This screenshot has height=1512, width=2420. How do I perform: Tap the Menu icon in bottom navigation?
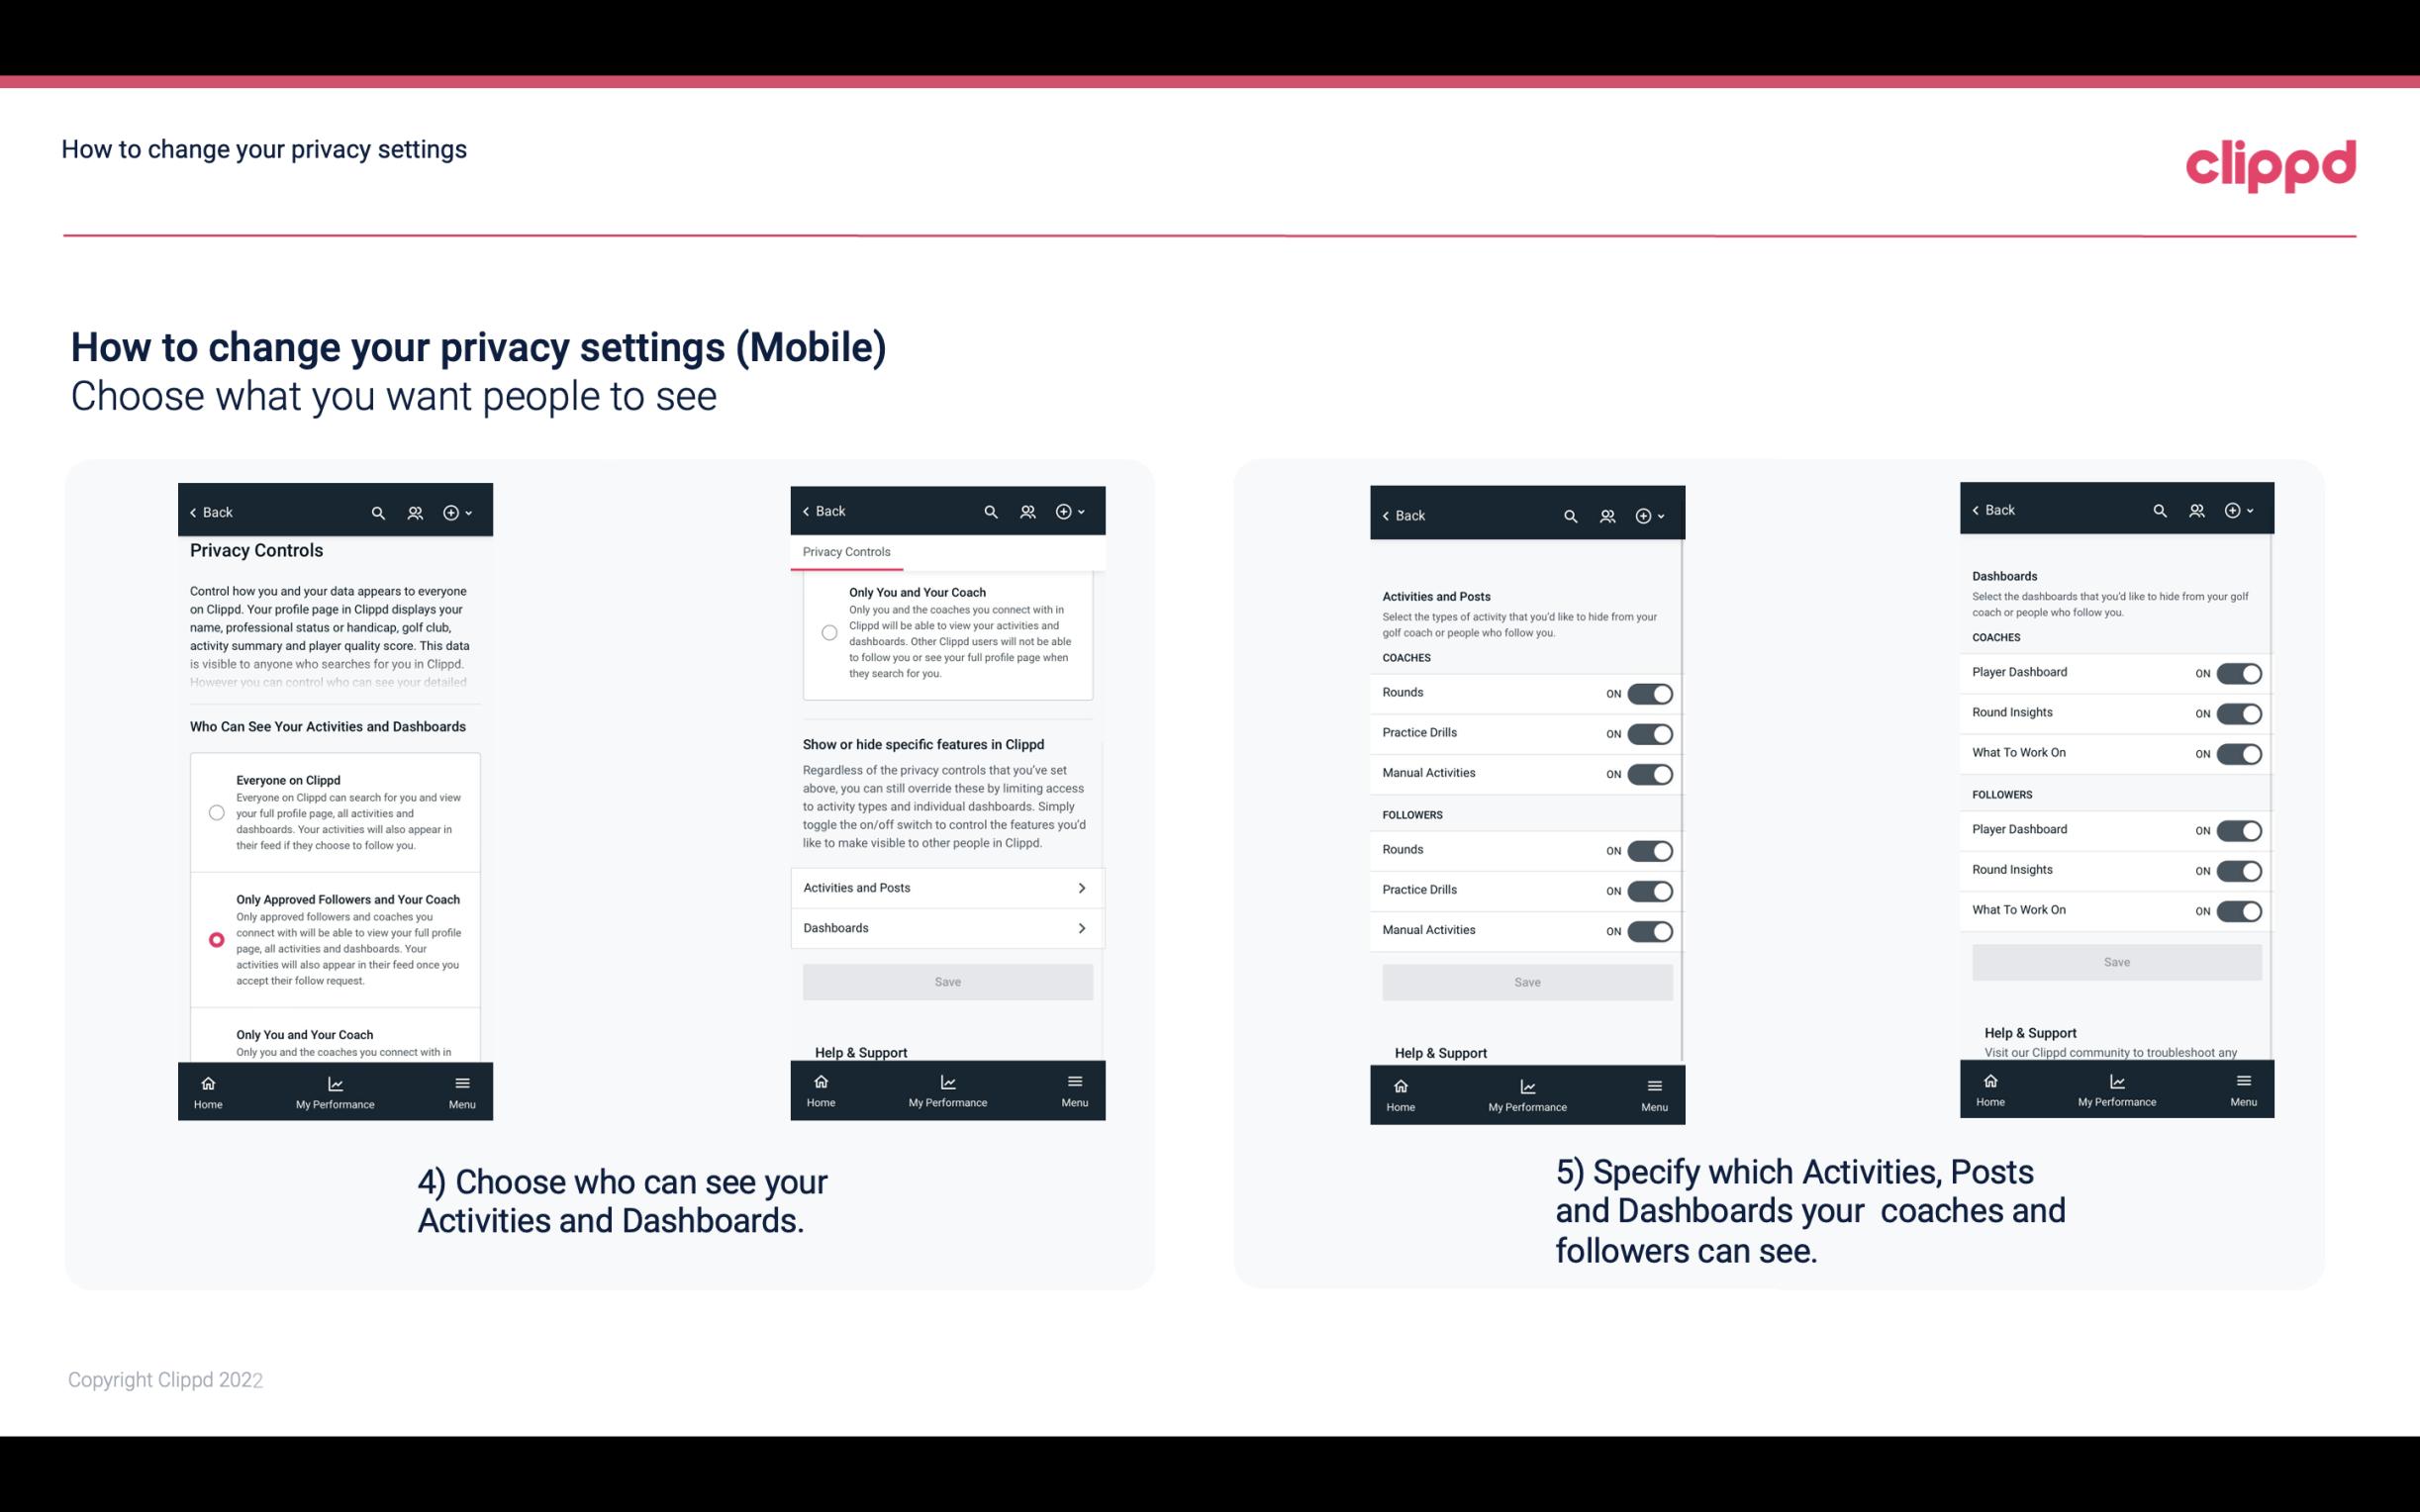(x=461, y=1082)
